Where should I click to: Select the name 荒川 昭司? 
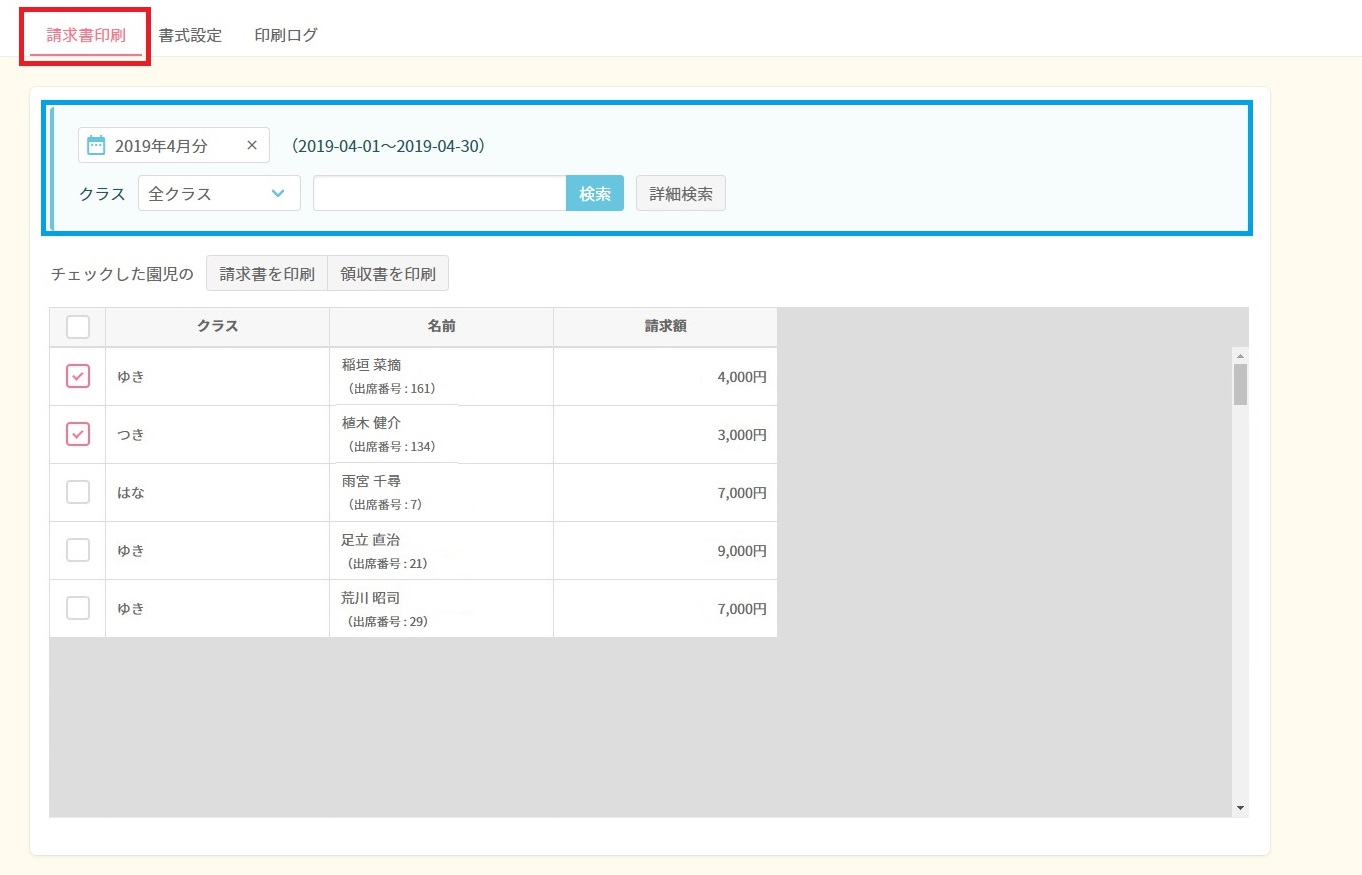371,597
